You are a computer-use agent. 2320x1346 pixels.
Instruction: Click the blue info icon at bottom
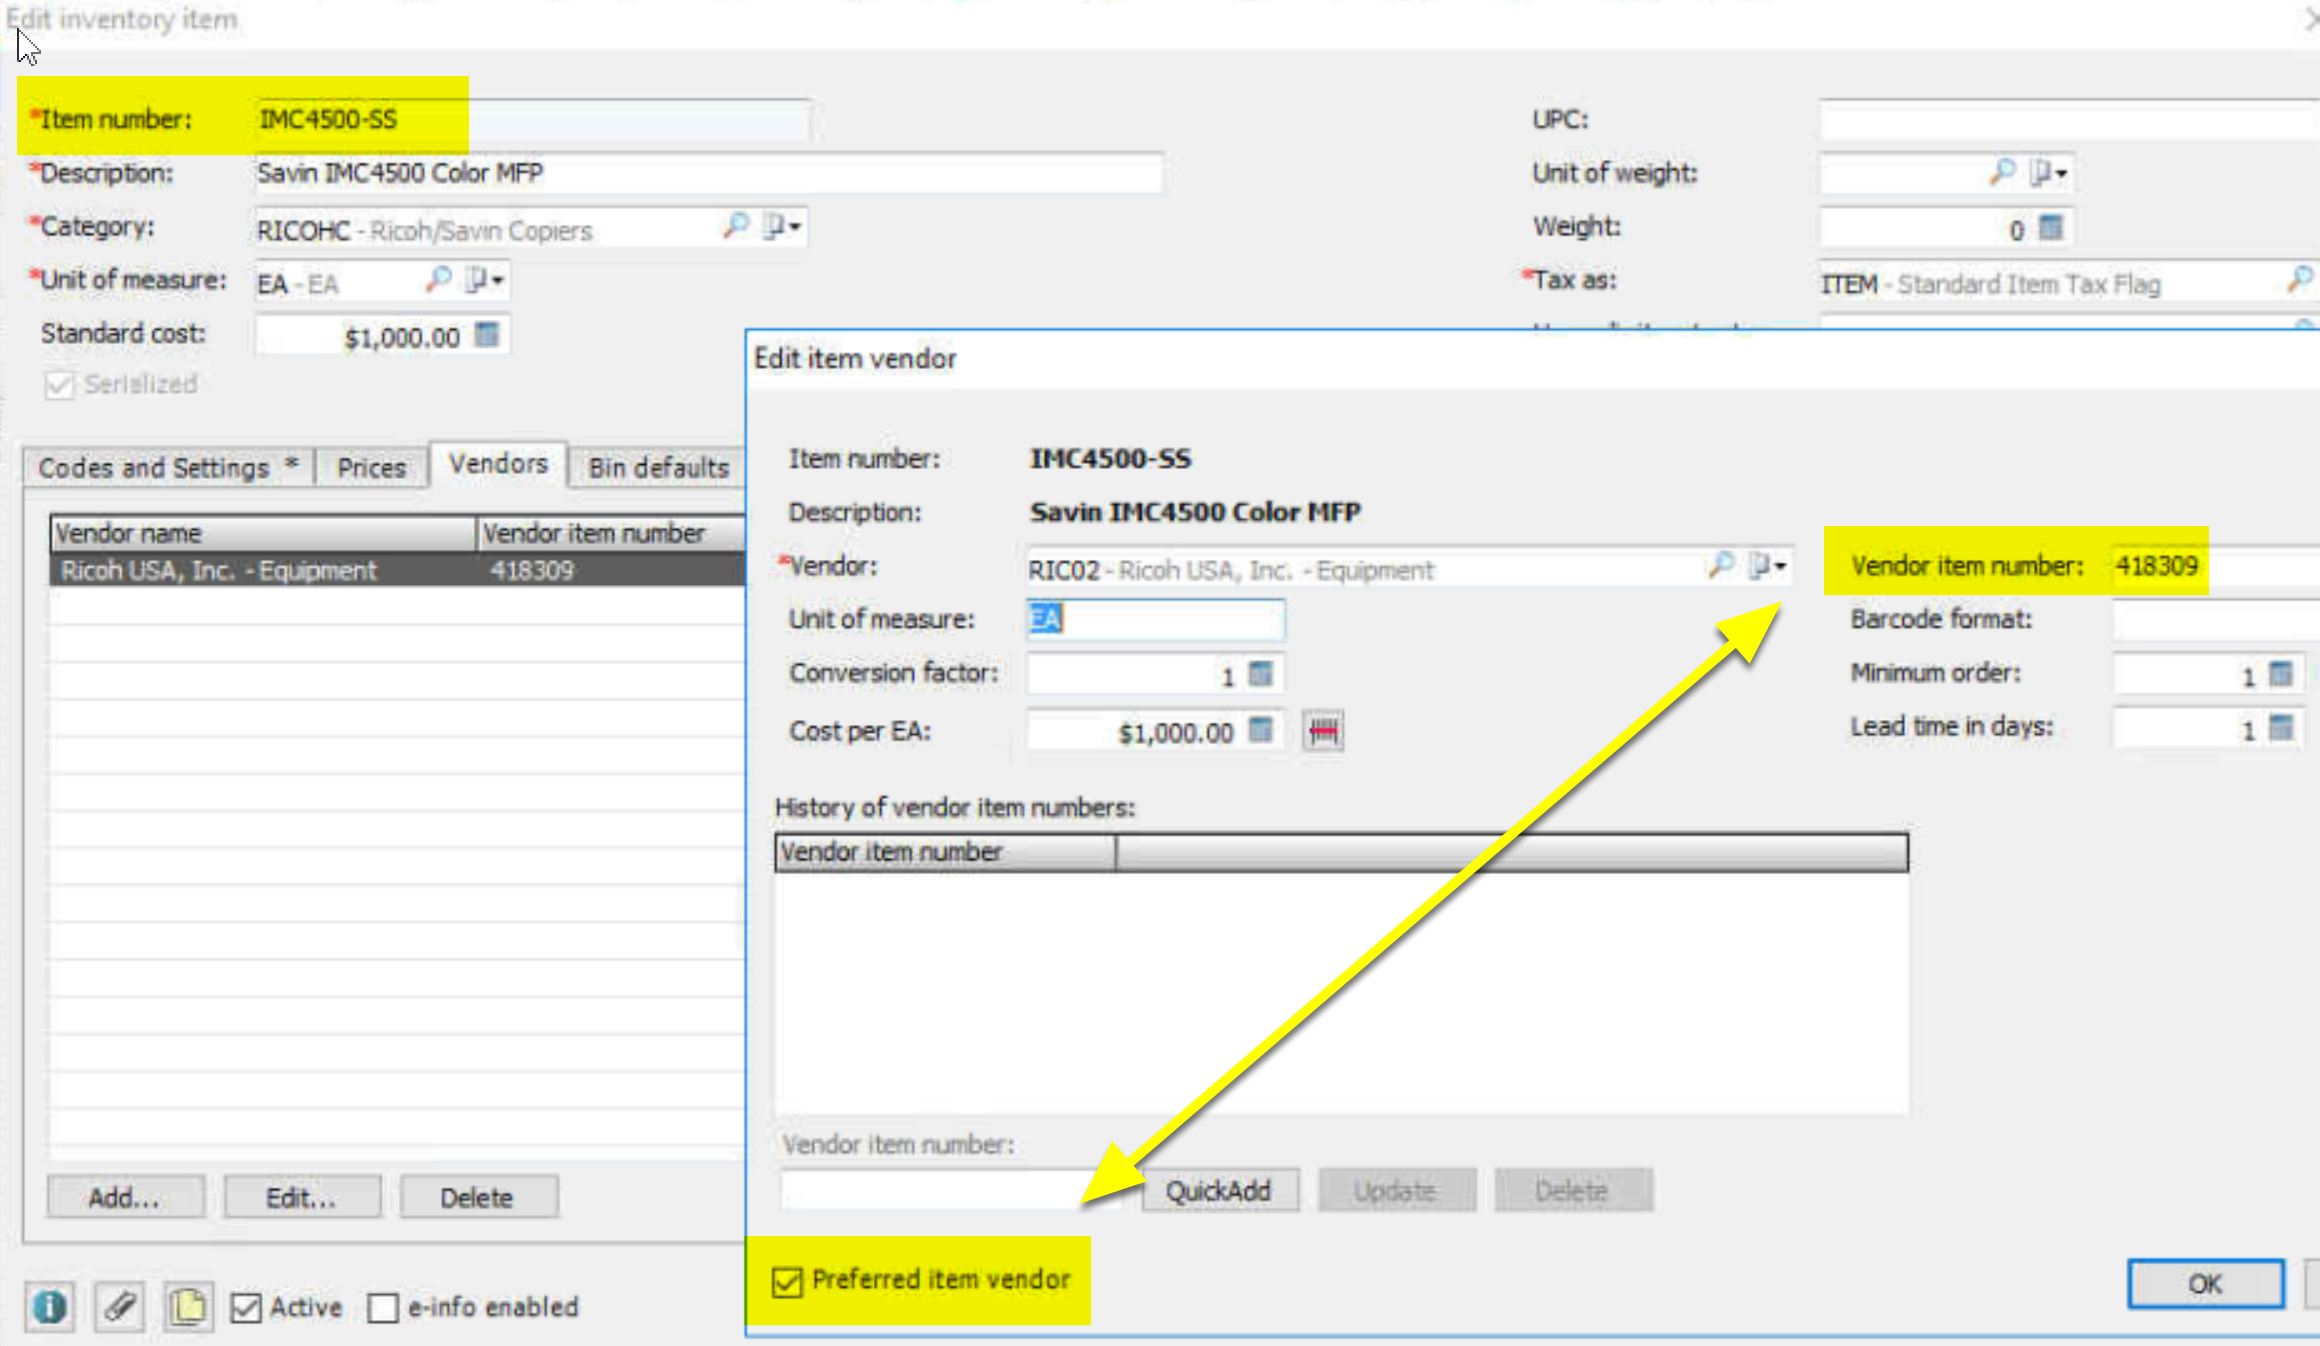pyautogui.click(x=50, y=1306)
